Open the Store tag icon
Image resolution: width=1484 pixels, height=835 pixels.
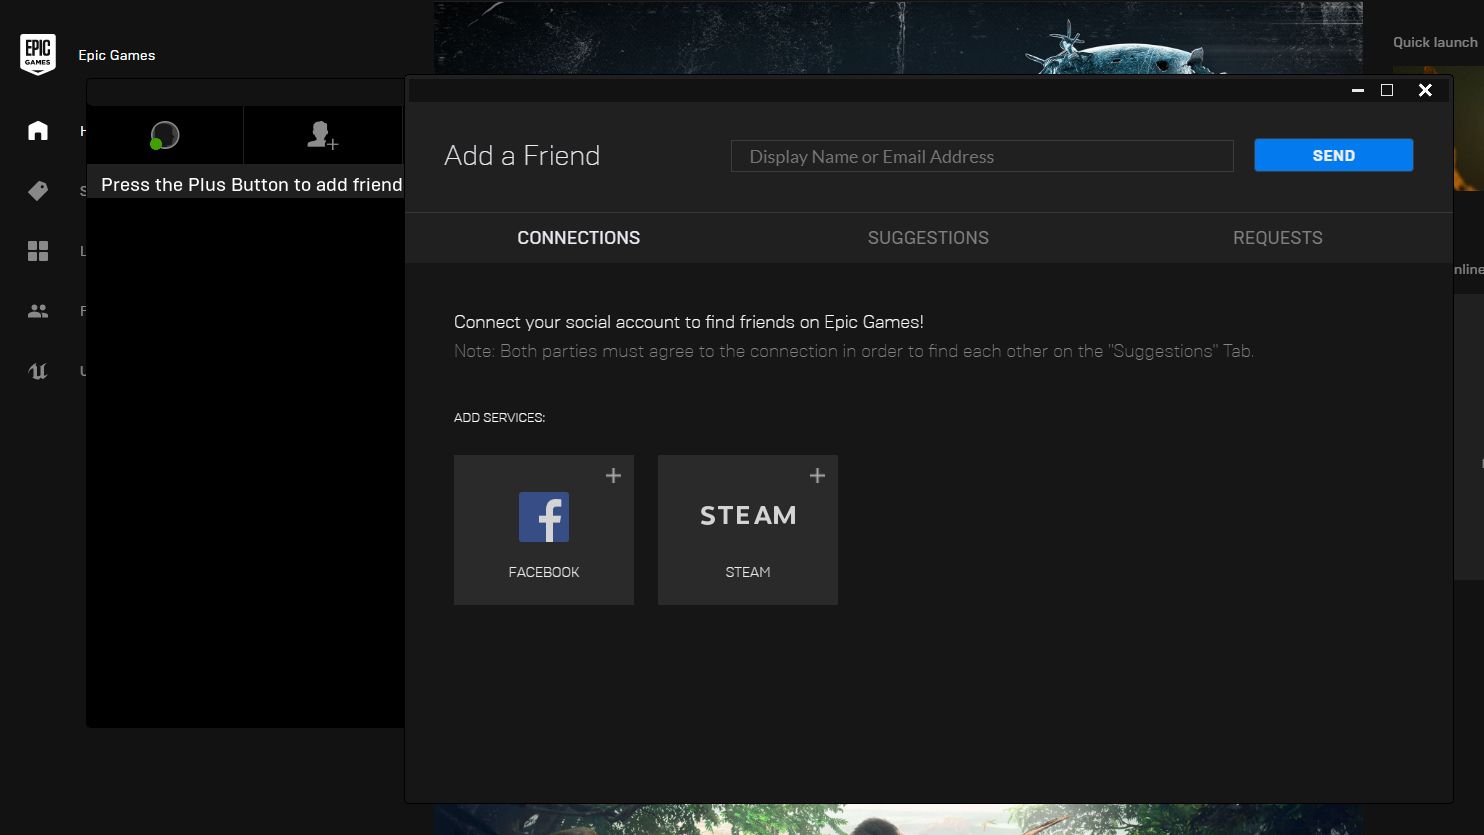38,191
